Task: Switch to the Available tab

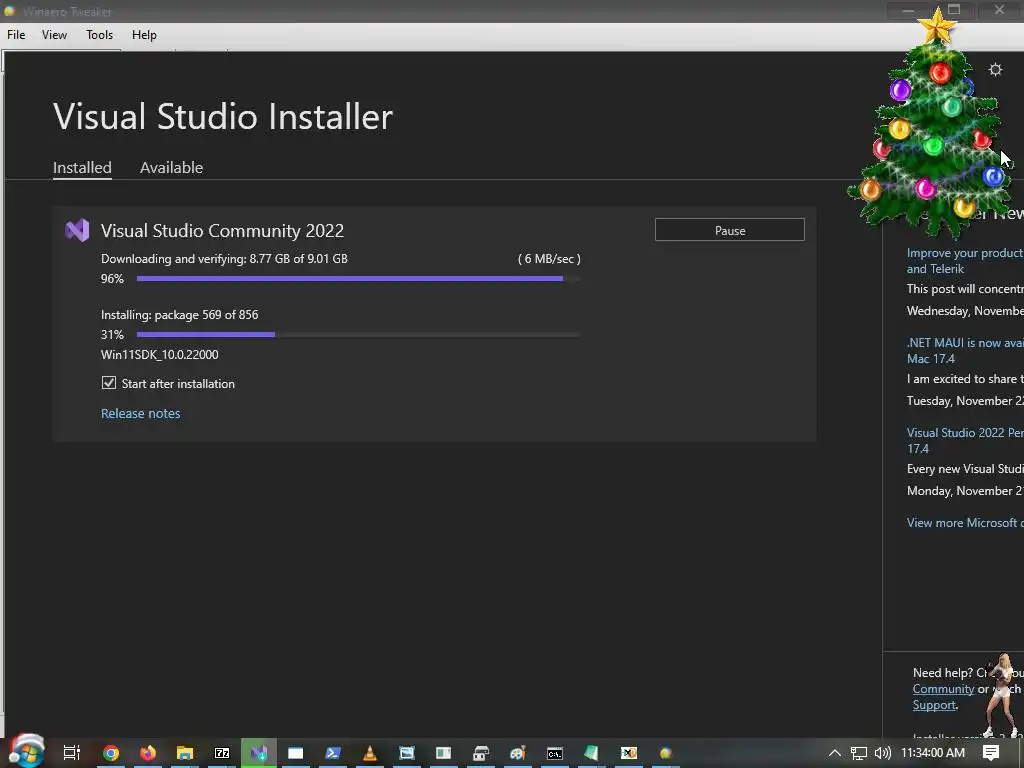Action: click(171, 168)
